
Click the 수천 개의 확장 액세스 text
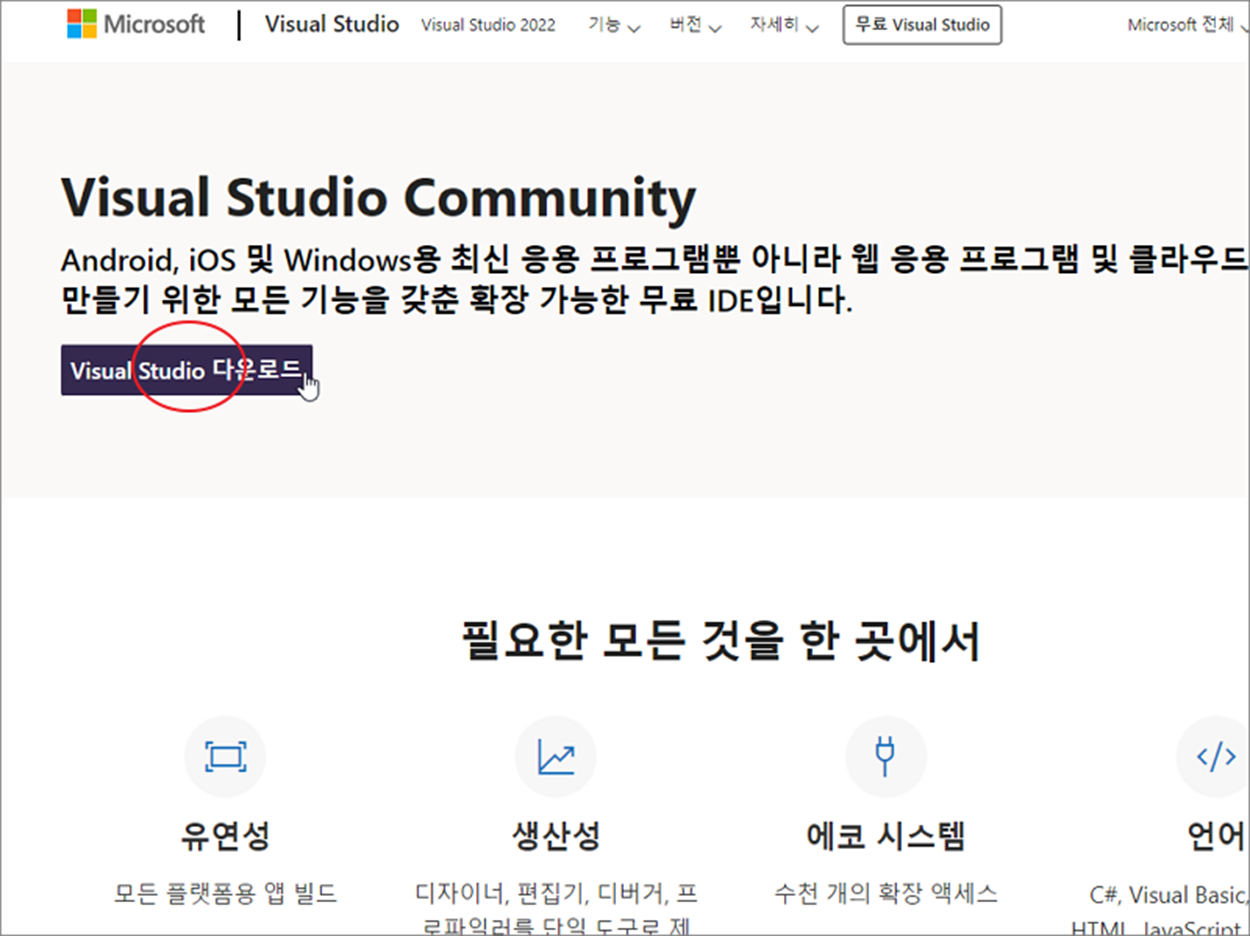point(886,894)
